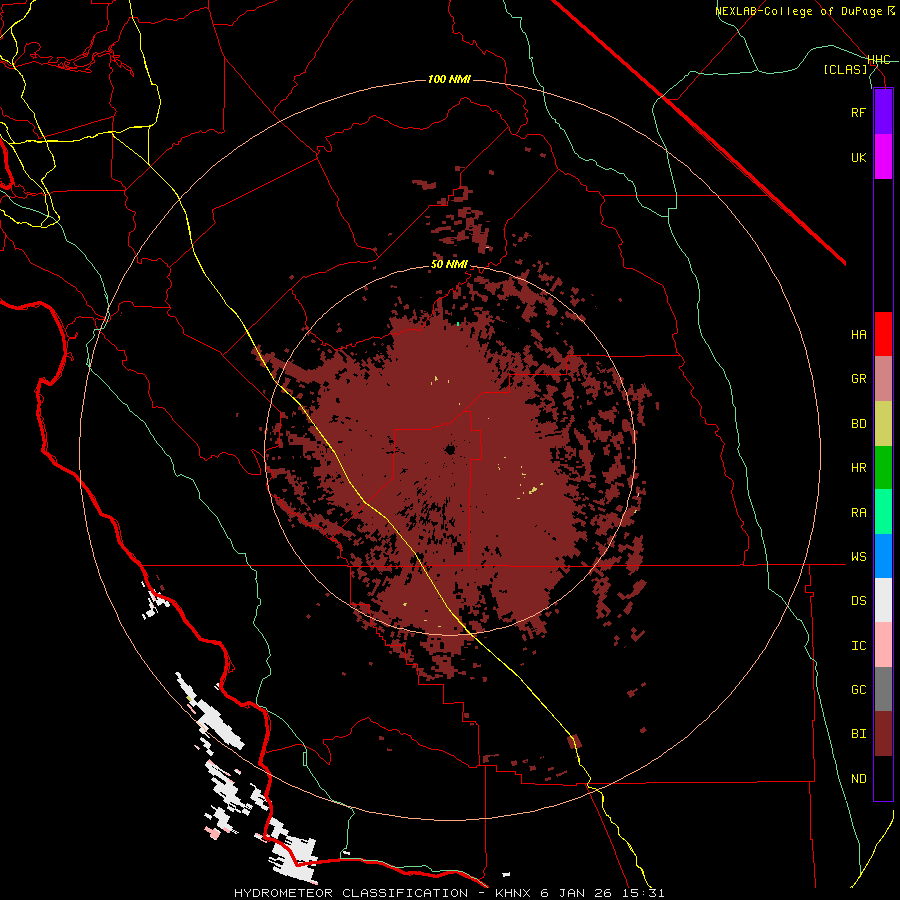Click the UK legend label
900x900 pixels.
click(858, 157)
